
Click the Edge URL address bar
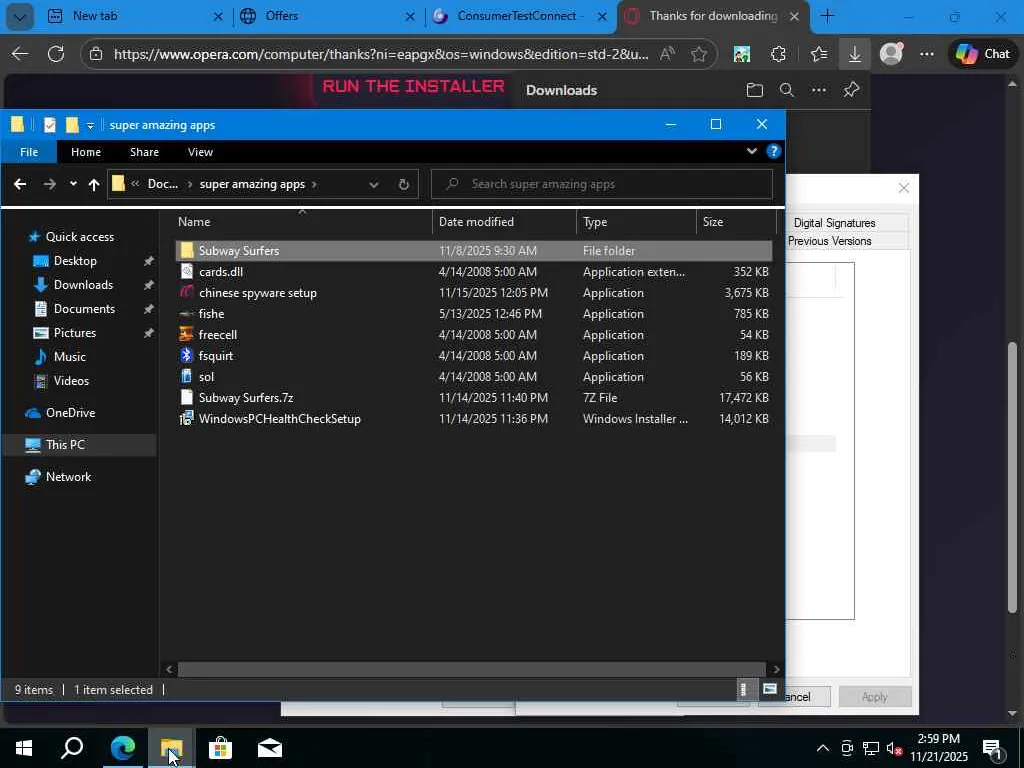click(381, 54)
